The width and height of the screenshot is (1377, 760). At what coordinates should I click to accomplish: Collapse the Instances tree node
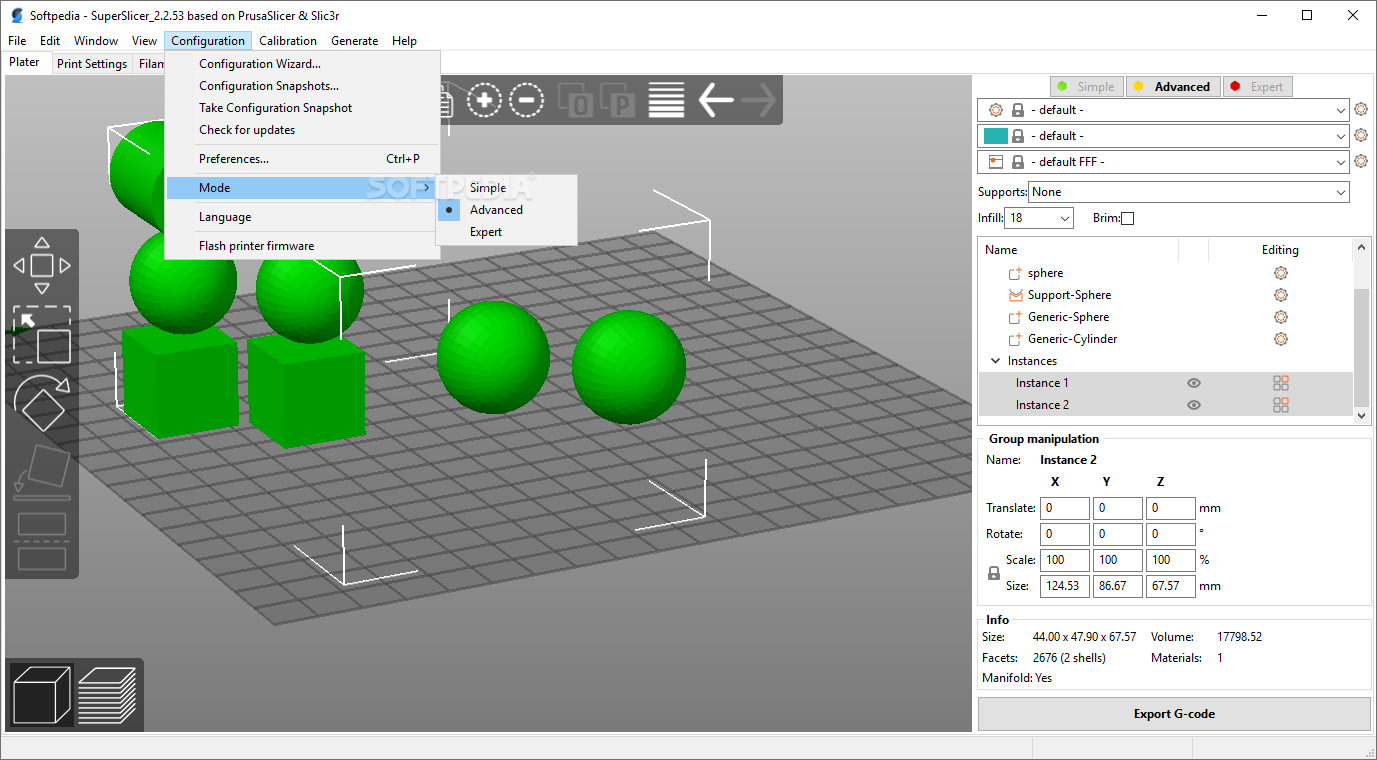(995, 361)
